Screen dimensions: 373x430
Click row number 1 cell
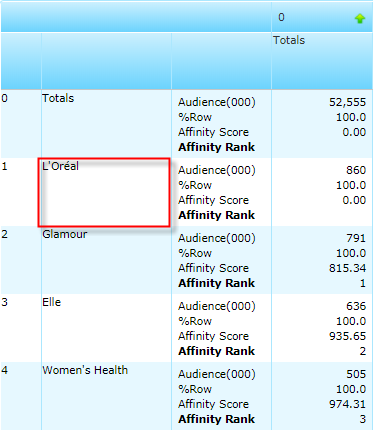tap(4, 166)
